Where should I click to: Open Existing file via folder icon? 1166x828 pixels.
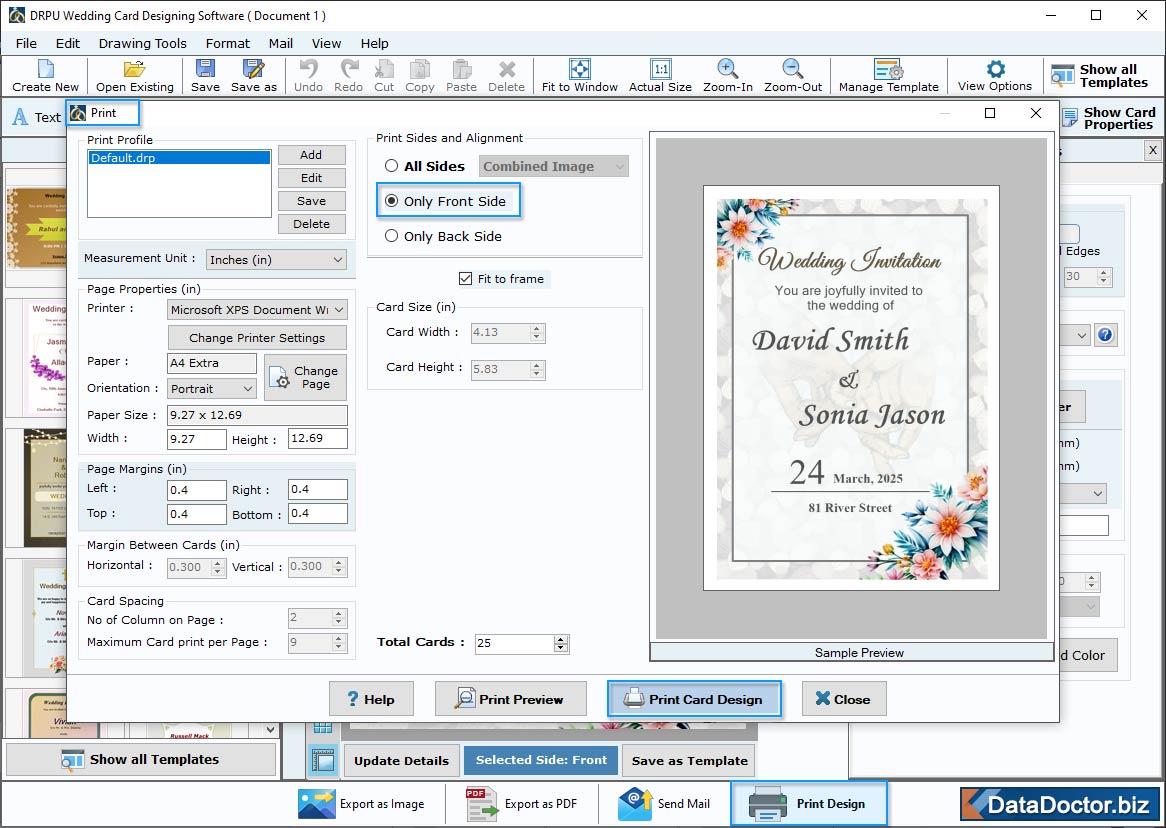coord(135,69)
